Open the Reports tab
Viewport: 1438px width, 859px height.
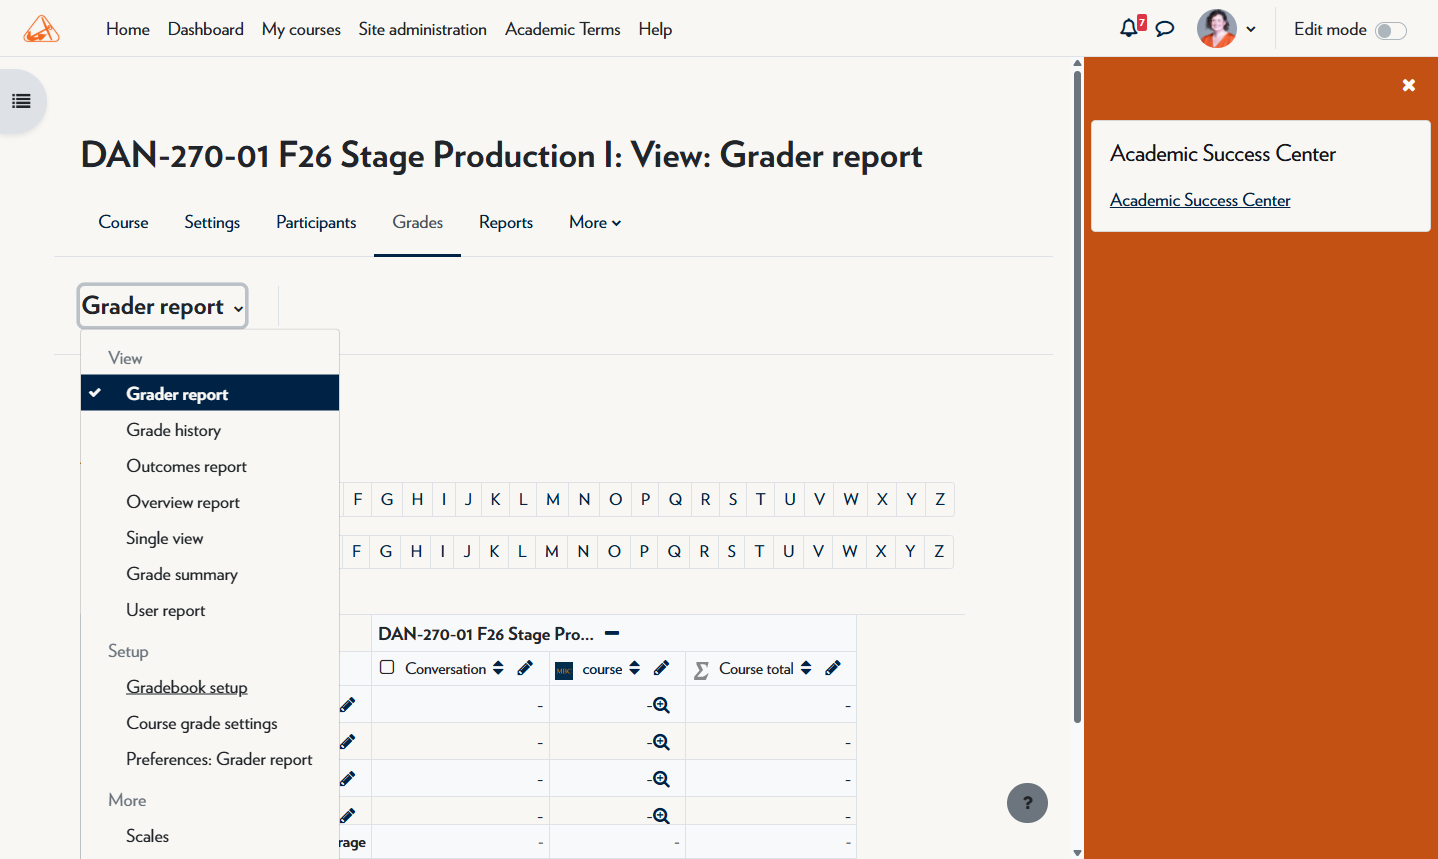click(x=506, y=222)
